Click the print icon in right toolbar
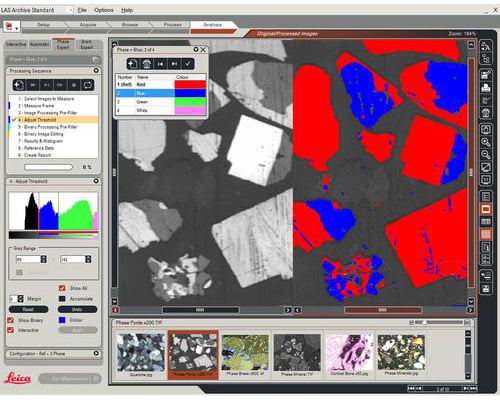500x400 pixels. 486,88
